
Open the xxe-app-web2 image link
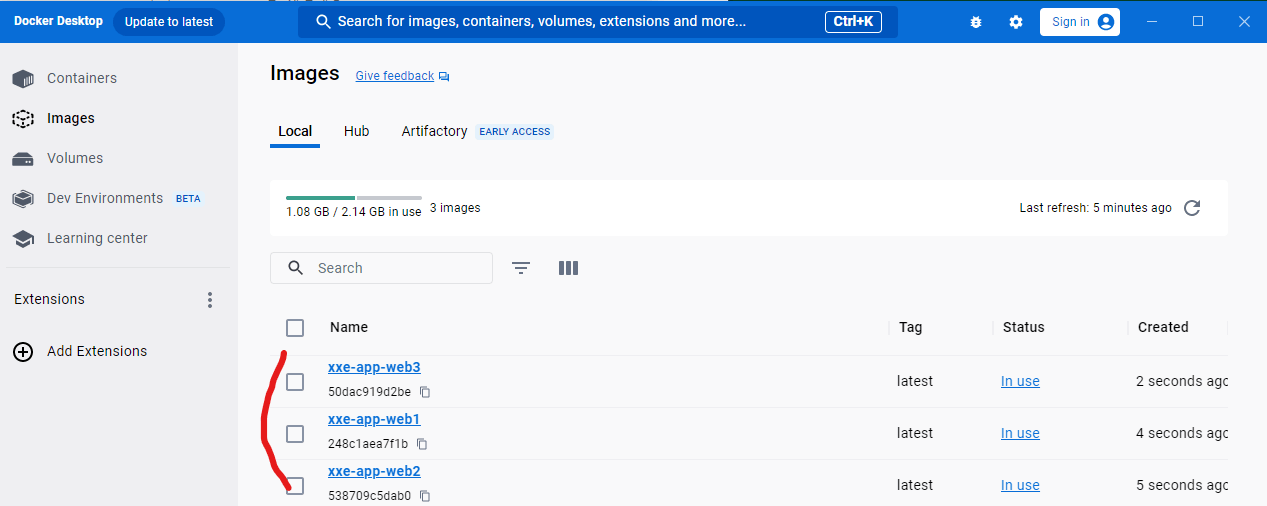click(x=374, y=471)
